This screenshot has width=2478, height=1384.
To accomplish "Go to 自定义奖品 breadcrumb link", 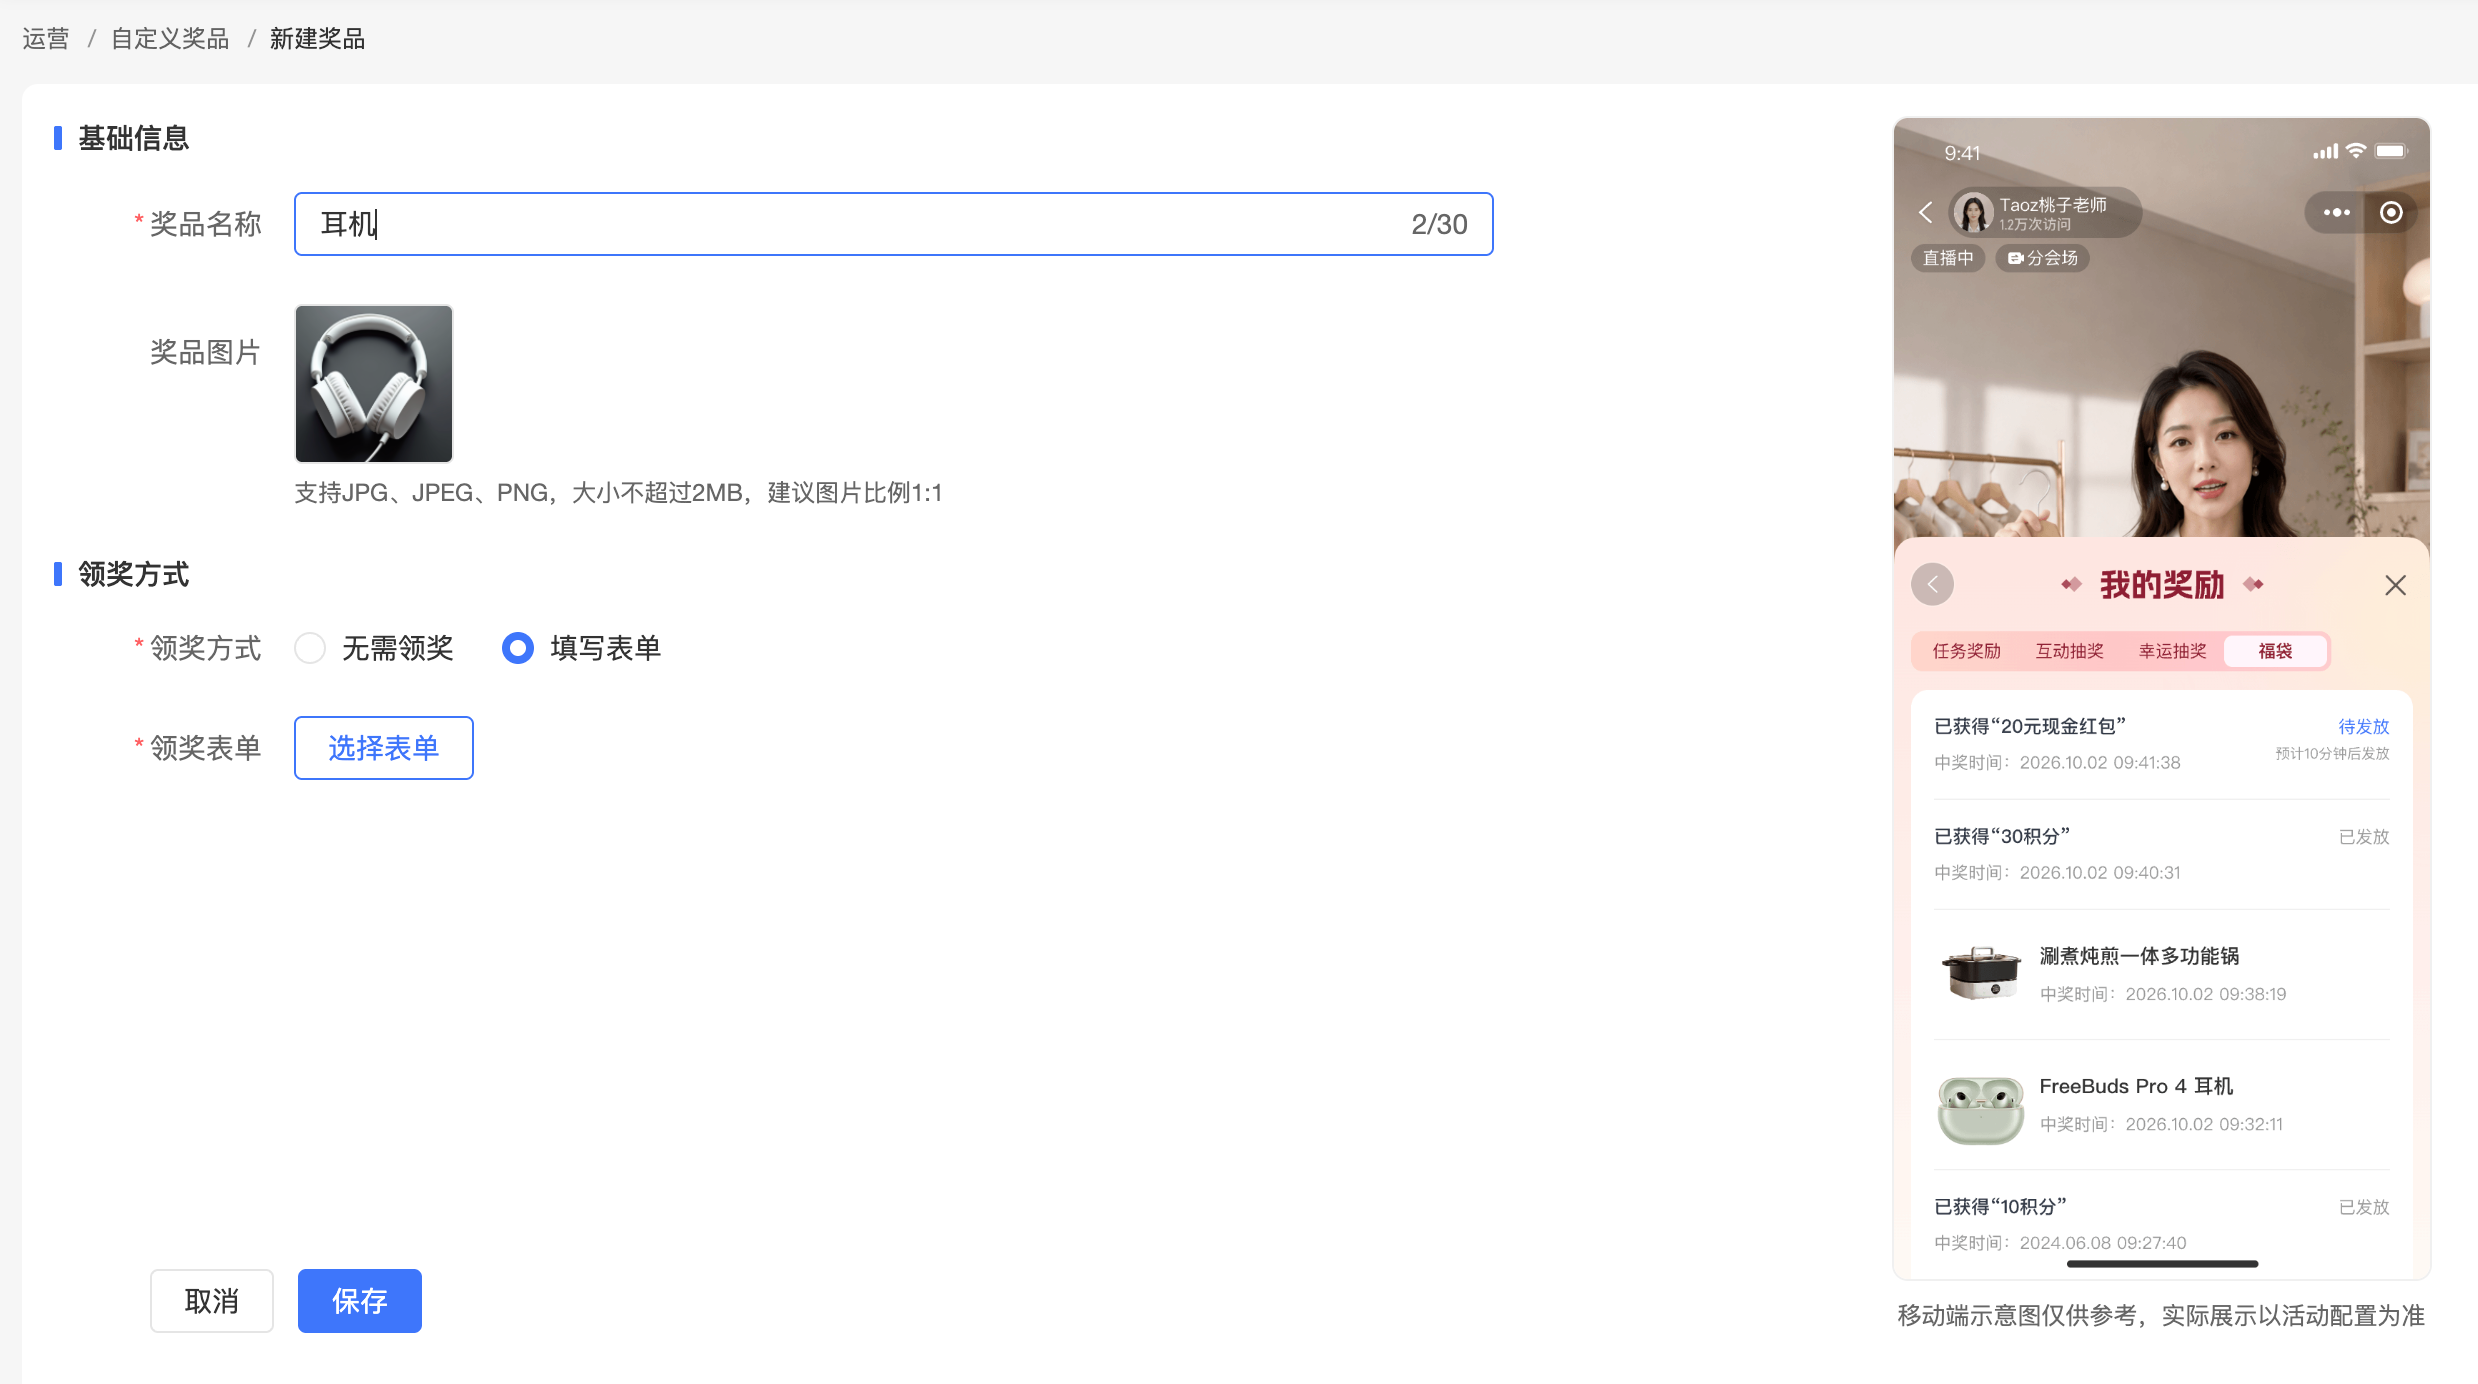I will (x=170, y=39).
